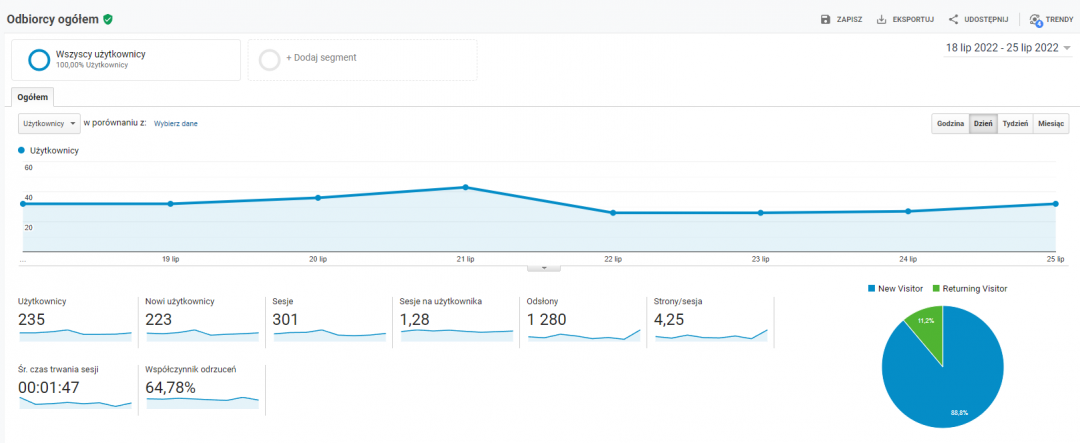Select the Współczynnik odrzuceń metric sparkline
Viewport: 1080px width, 443px height.
tap(203, 400)
